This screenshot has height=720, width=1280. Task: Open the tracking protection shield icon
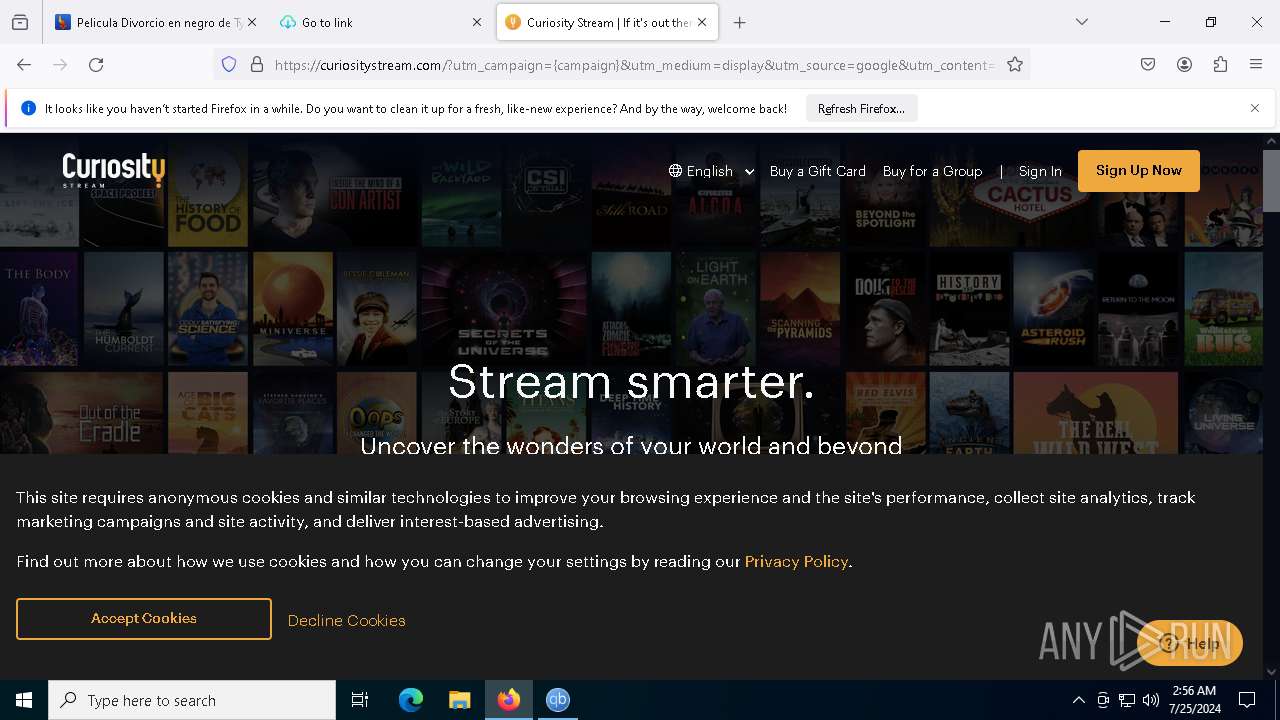(x=229, y=65)
